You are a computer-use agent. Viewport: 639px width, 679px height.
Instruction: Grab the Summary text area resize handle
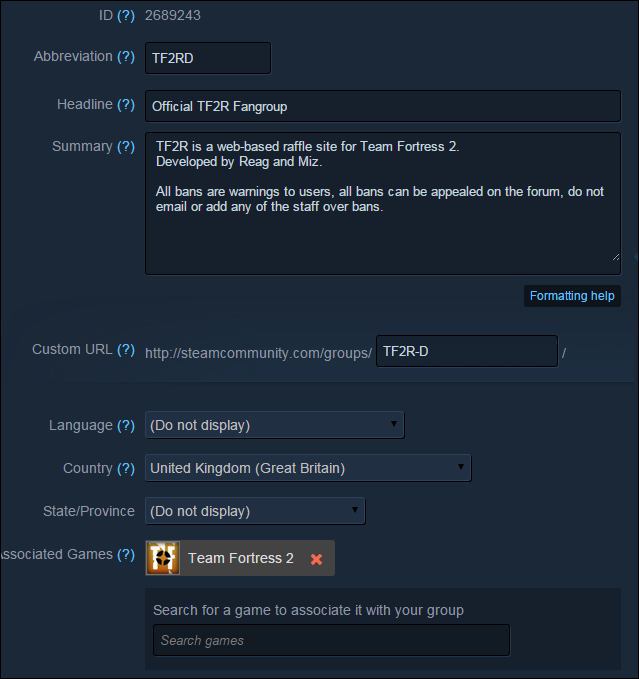coord(616,257)
